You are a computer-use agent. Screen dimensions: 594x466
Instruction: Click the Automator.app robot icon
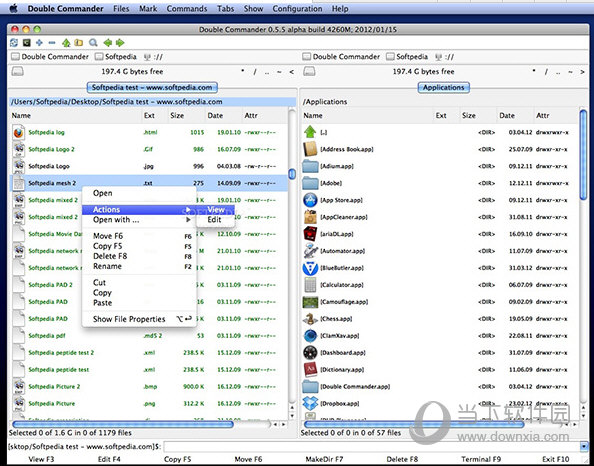pyautogui.click(x=310, y=251)
